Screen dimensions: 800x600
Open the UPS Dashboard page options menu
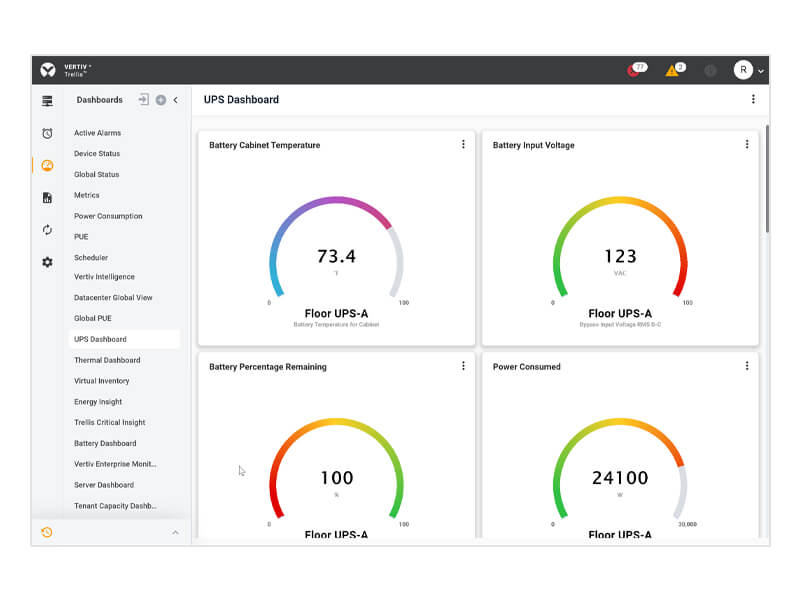(x=755, y=99)
